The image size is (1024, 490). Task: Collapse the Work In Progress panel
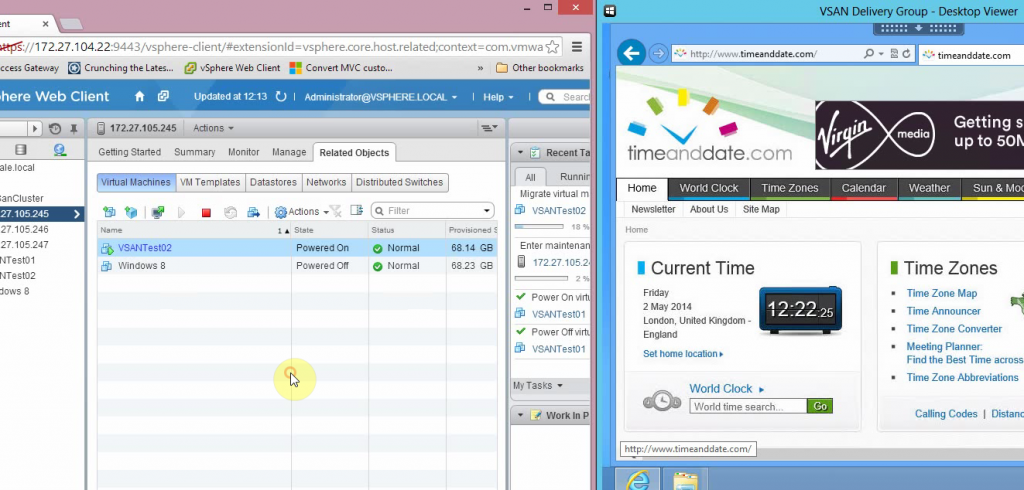coord(519,415)
